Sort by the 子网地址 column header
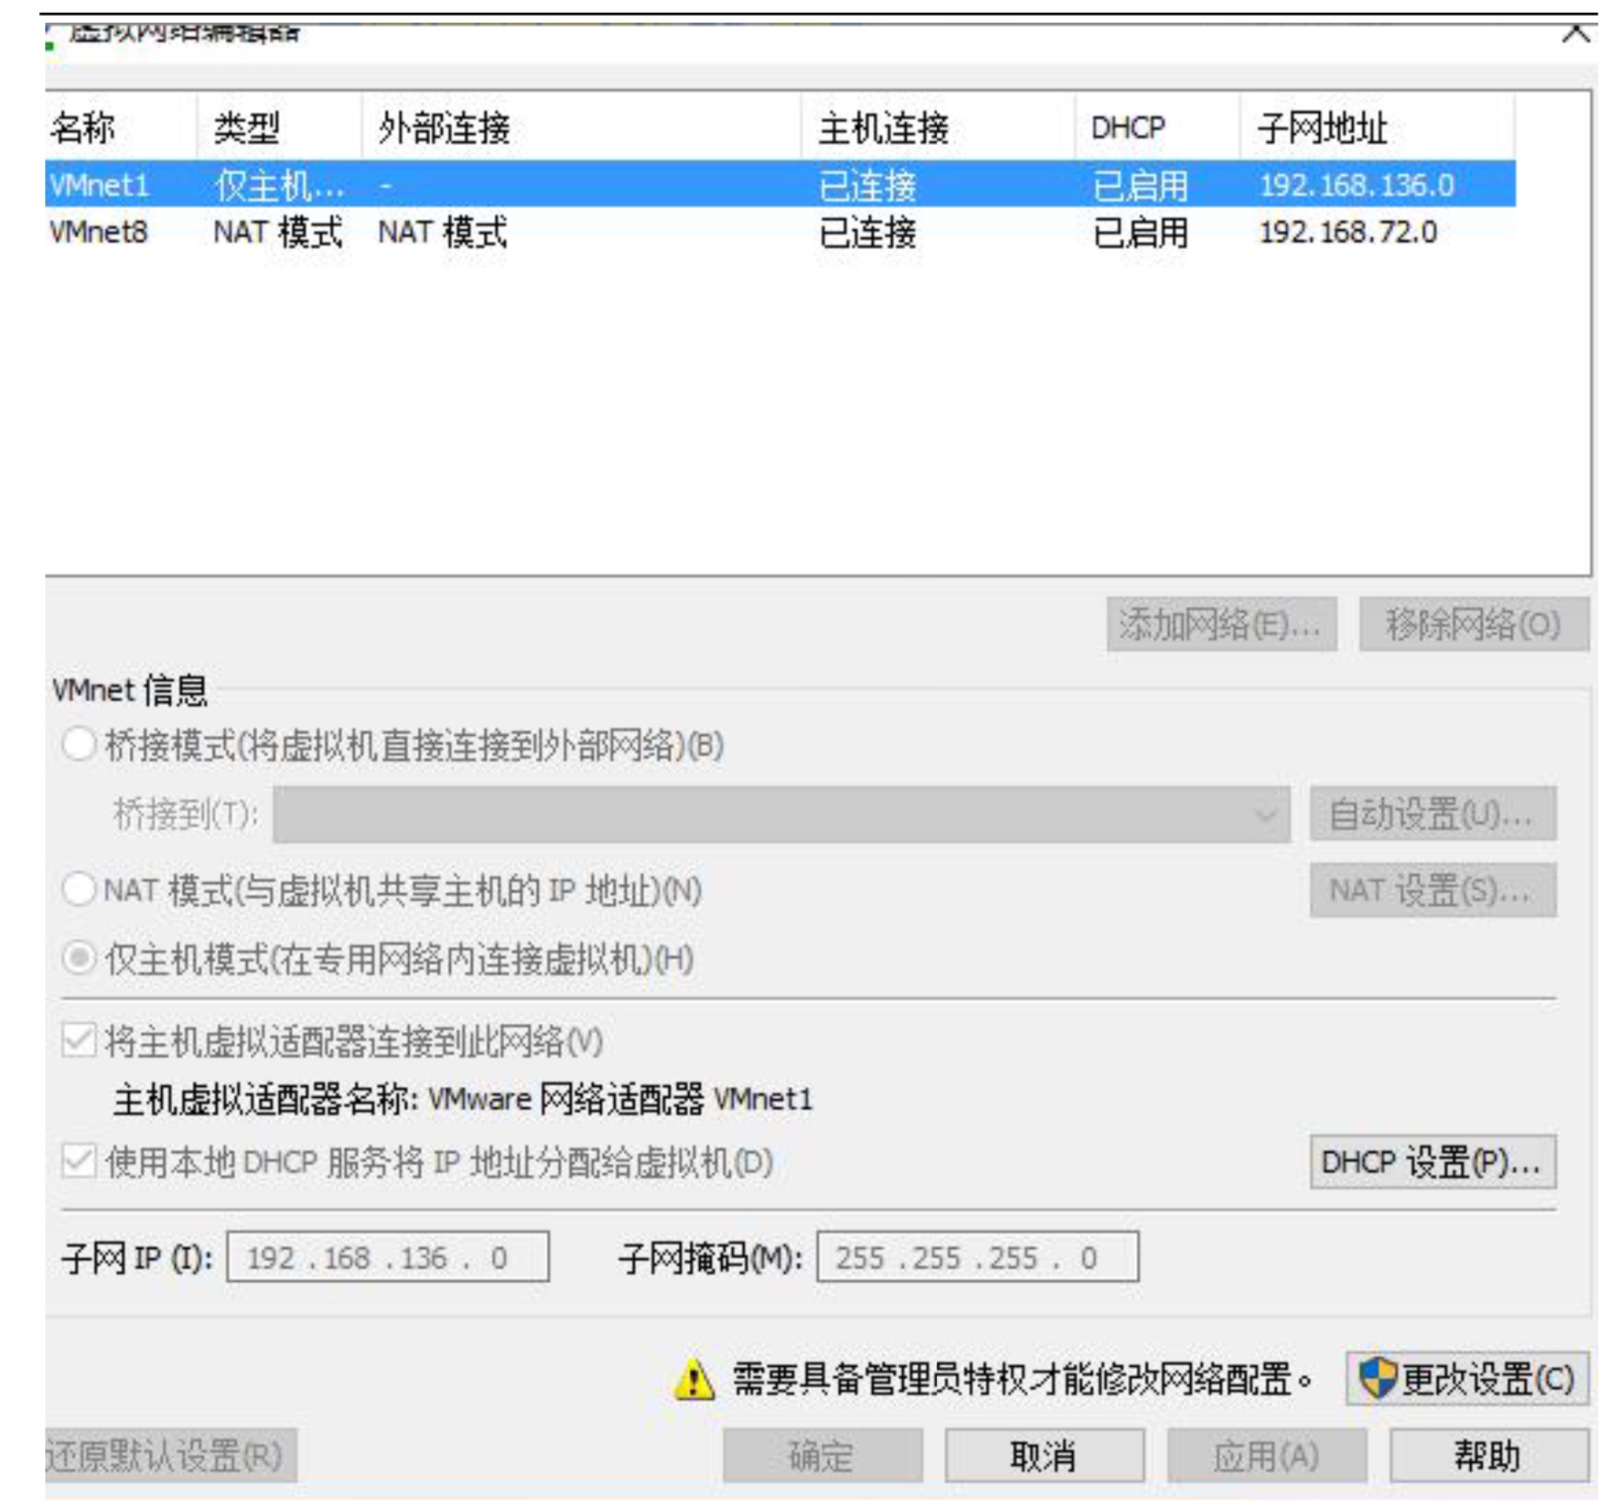1618x1512 pixels. 1322,128
